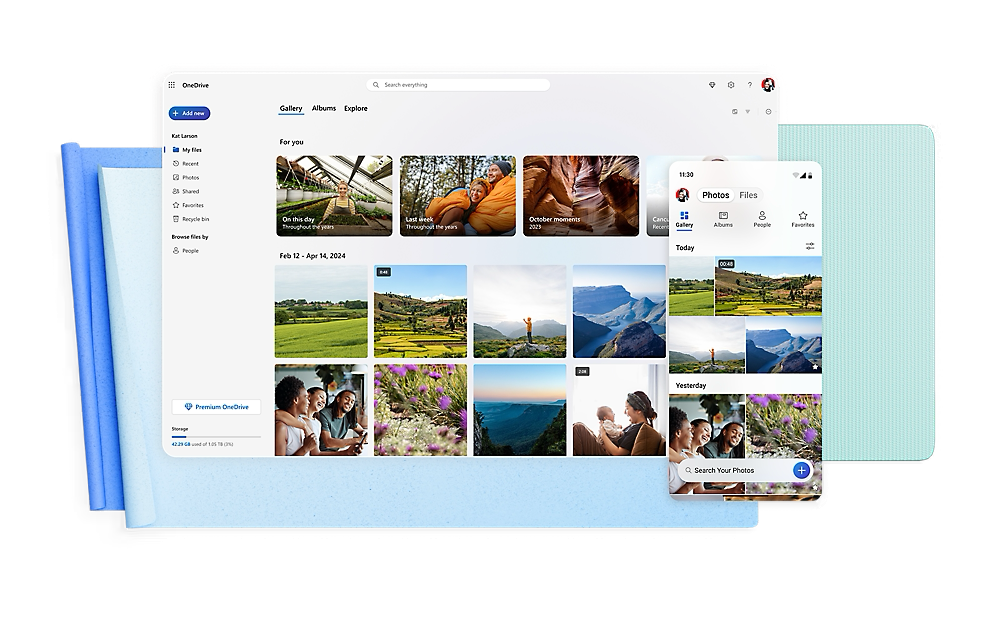Switch to the Explore tab
This screenshot has height=642, width=1000.
click(x=355, y=108)
